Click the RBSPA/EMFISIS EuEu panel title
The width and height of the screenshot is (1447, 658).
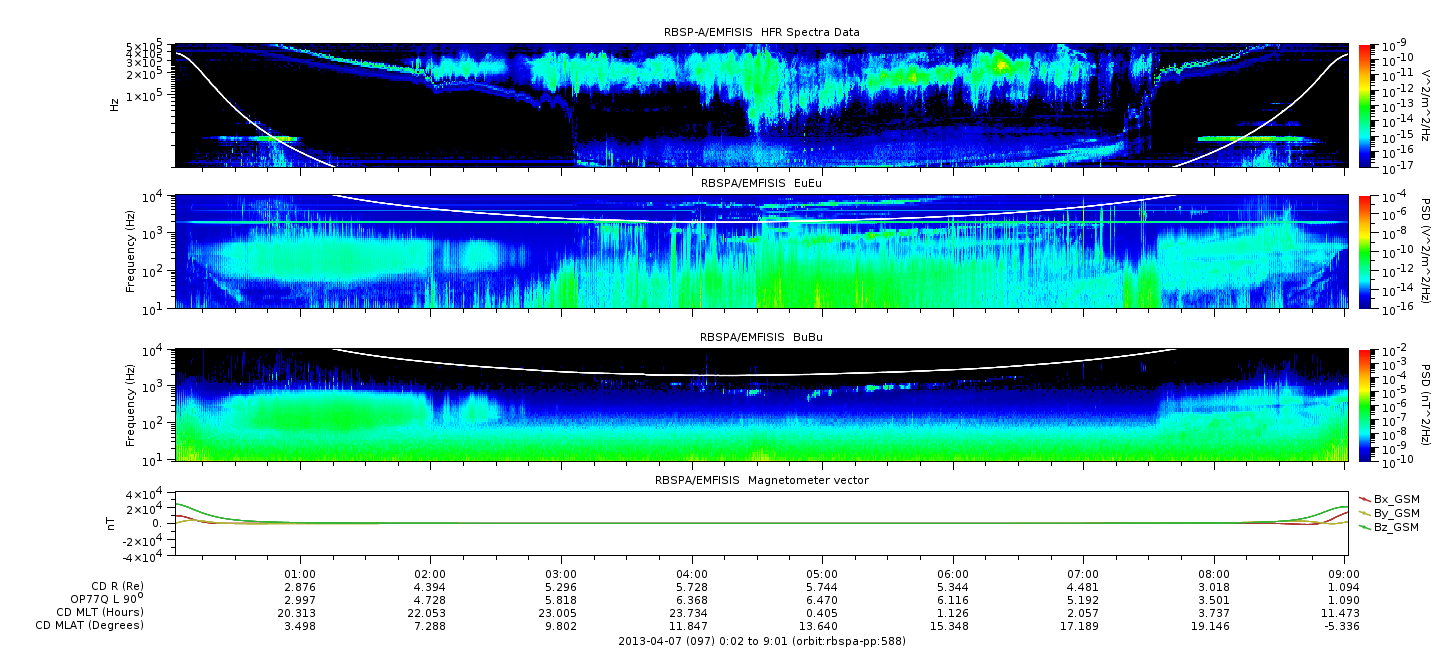coord(761,184)
